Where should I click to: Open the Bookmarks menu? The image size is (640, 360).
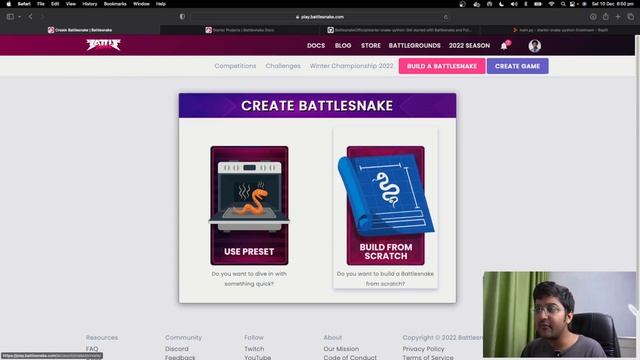115,4
